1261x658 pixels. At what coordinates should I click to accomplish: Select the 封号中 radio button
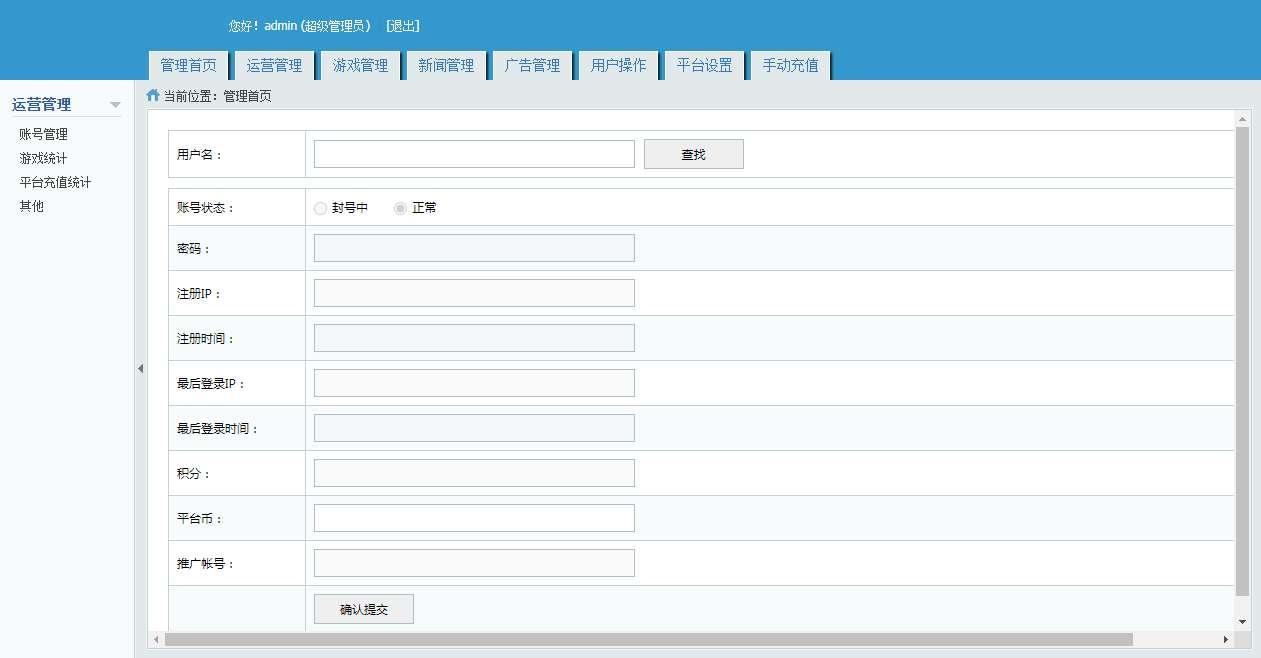pos(320,208)
